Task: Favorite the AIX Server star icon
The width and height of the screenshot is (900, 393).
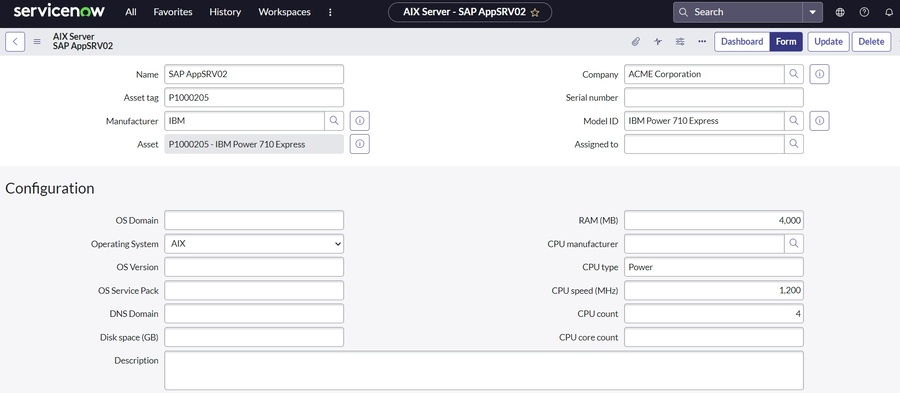Action: click(x=535, y=13)
